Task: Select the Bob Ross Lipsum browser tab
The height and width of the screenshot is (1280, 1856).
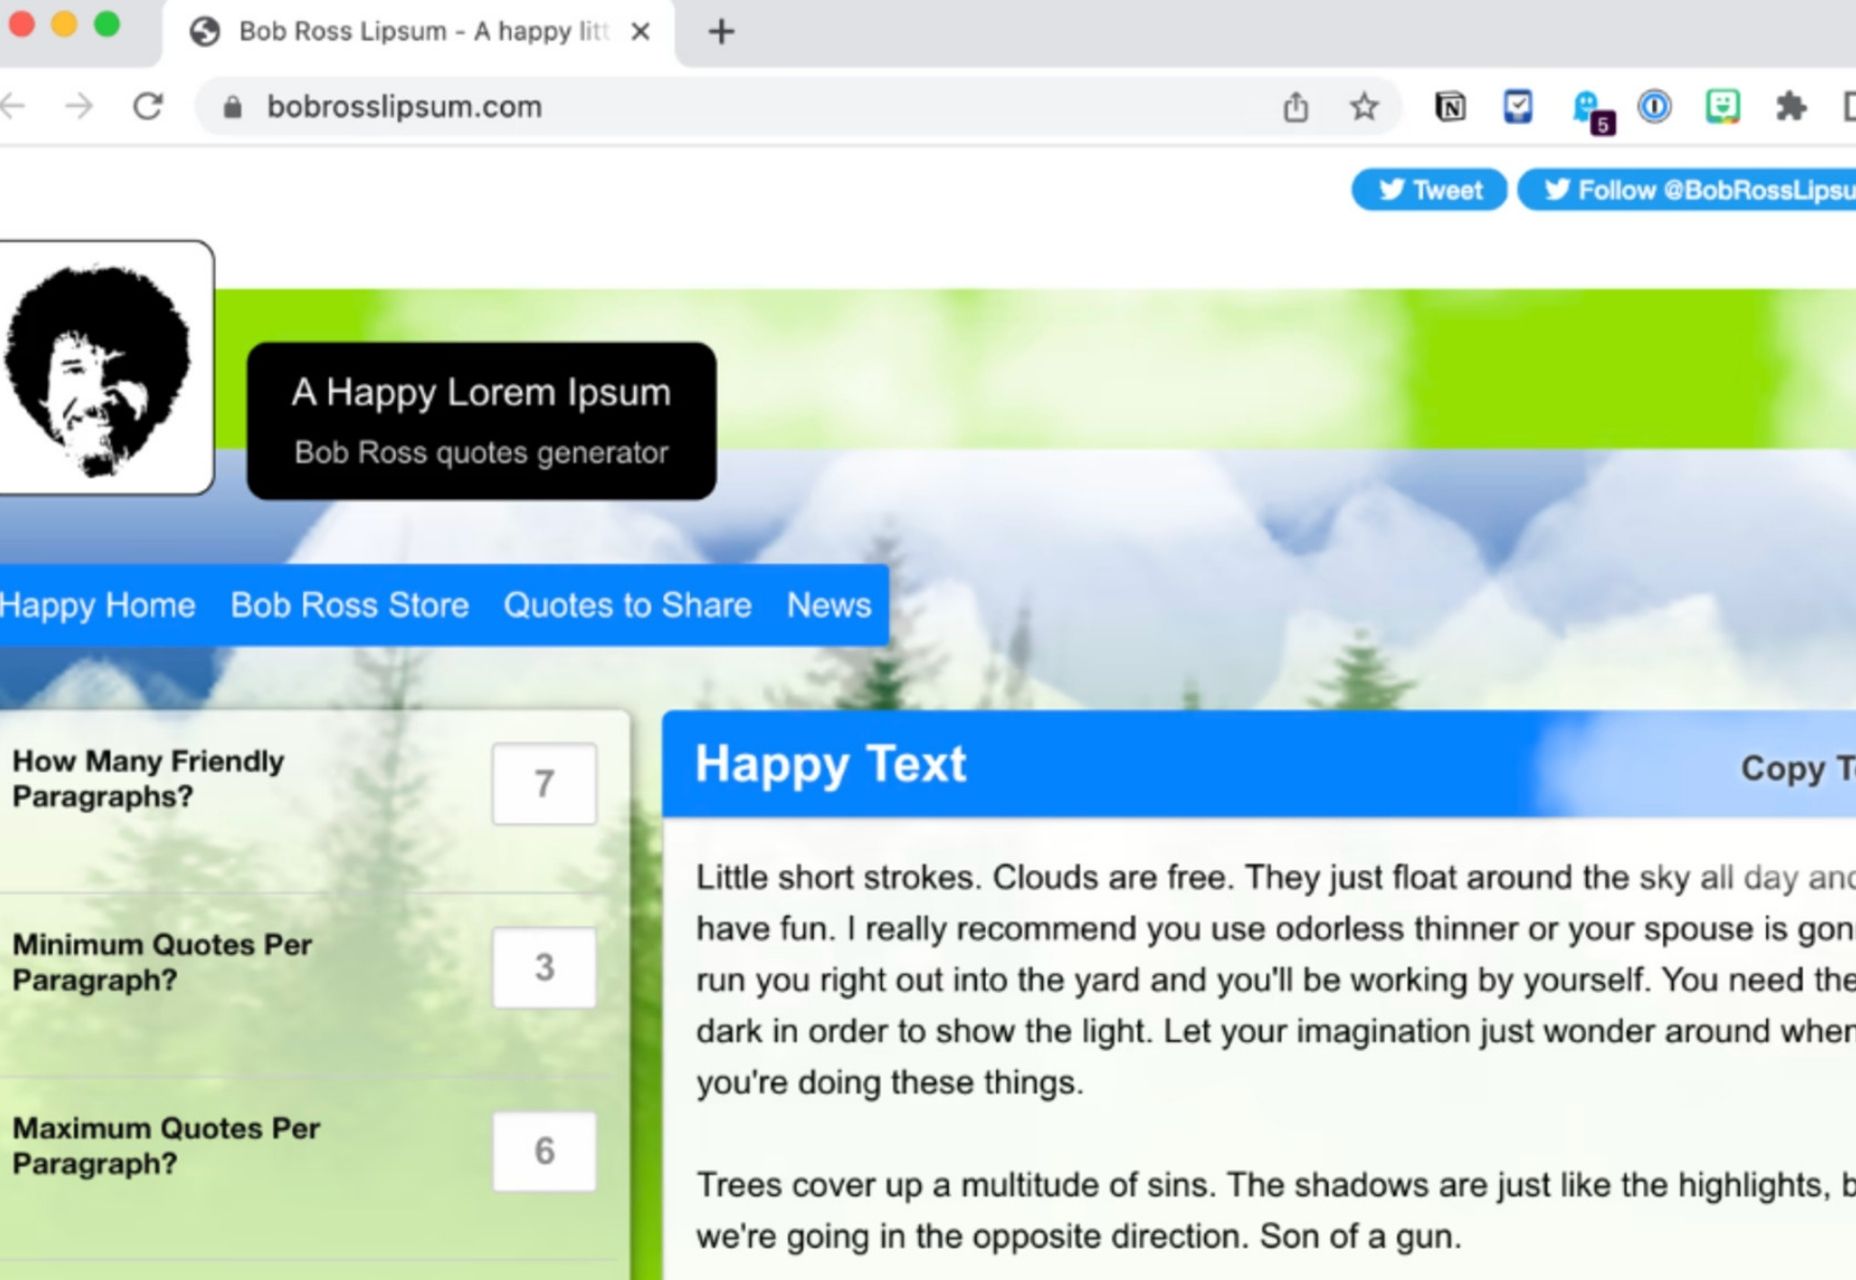Action: (418, 34)
